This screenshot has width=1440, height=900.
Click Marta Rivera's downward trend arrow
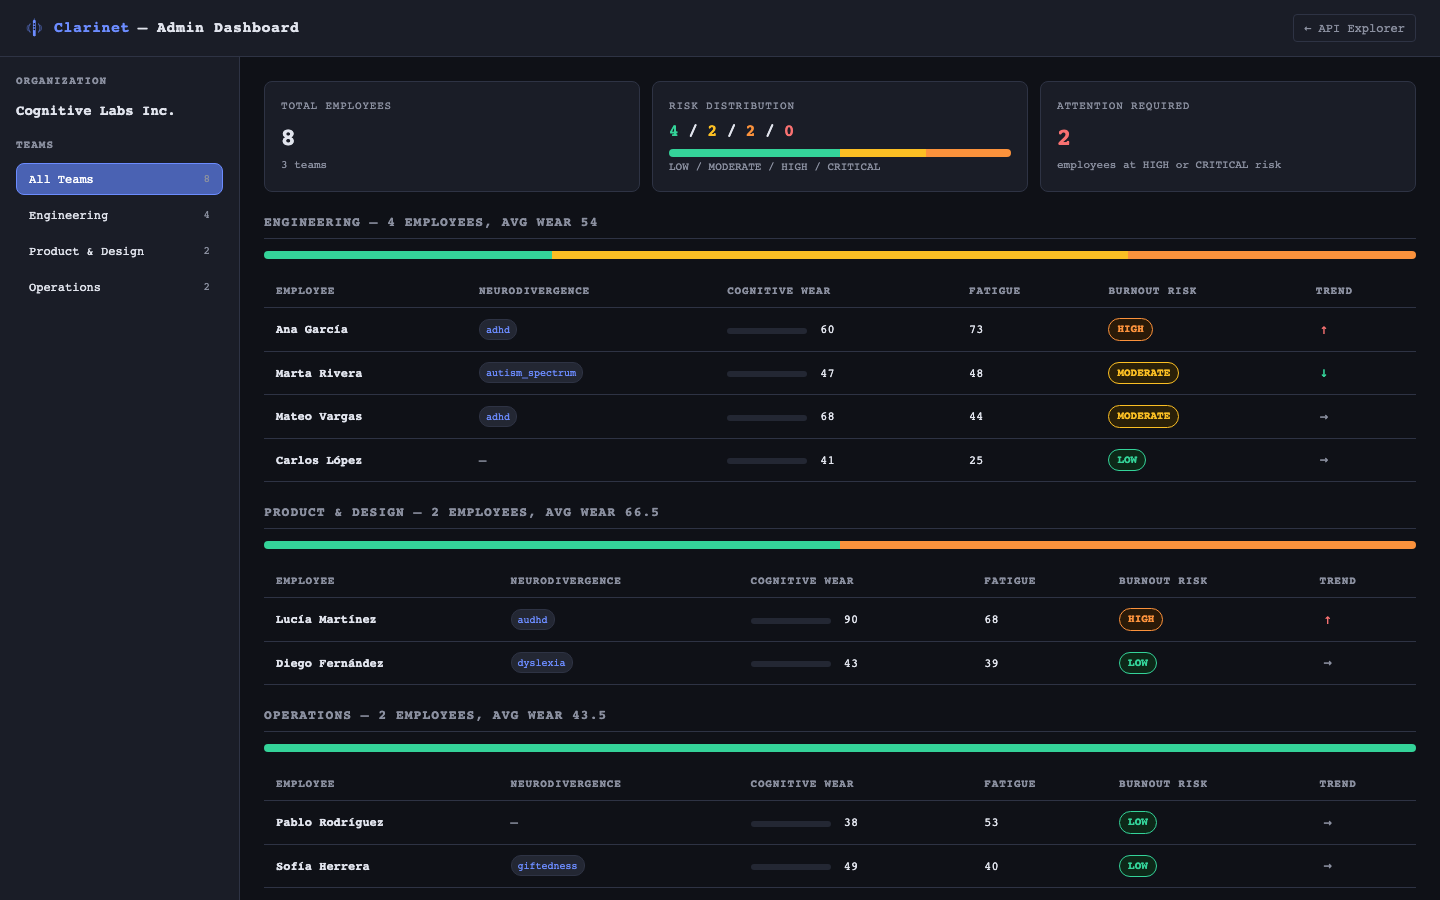pyautogui.click(x=1324, y=373)
